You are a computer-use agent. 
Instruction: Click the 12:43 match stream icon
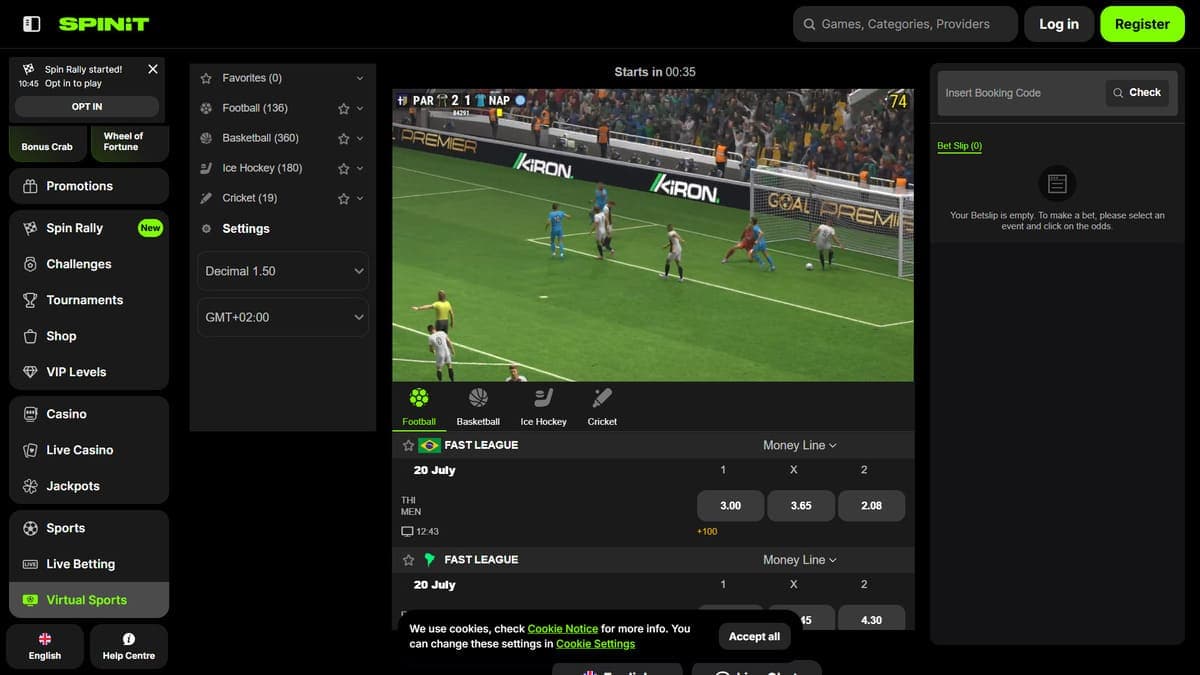[407, 532]
